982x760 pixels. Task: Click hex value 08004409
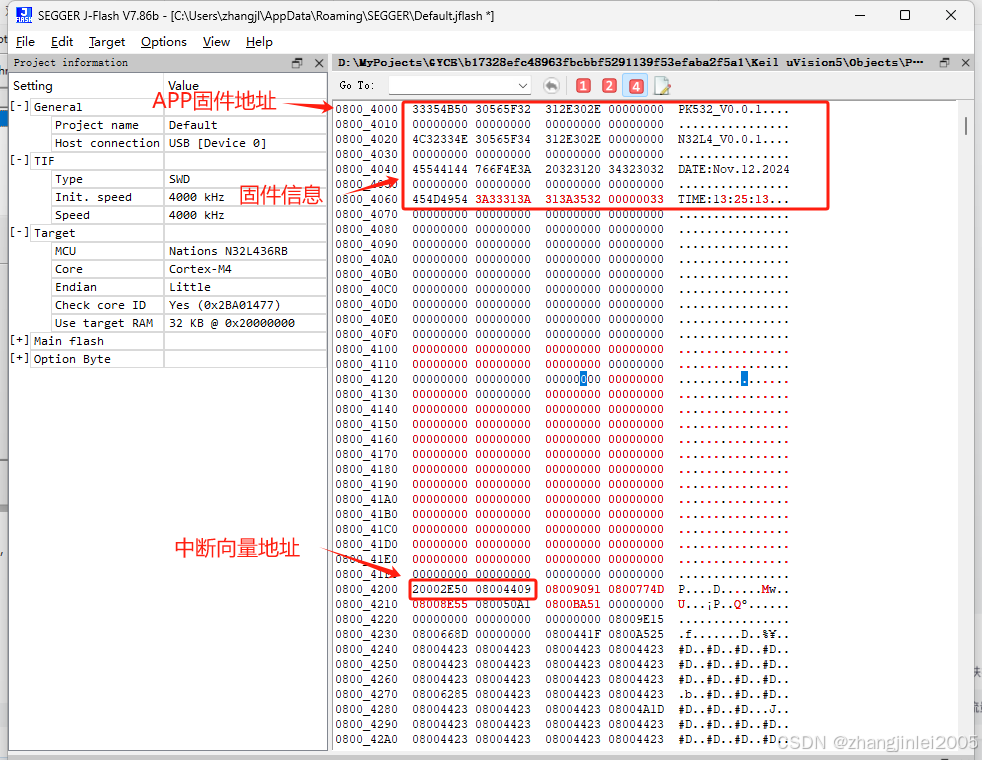click(503, 589)
